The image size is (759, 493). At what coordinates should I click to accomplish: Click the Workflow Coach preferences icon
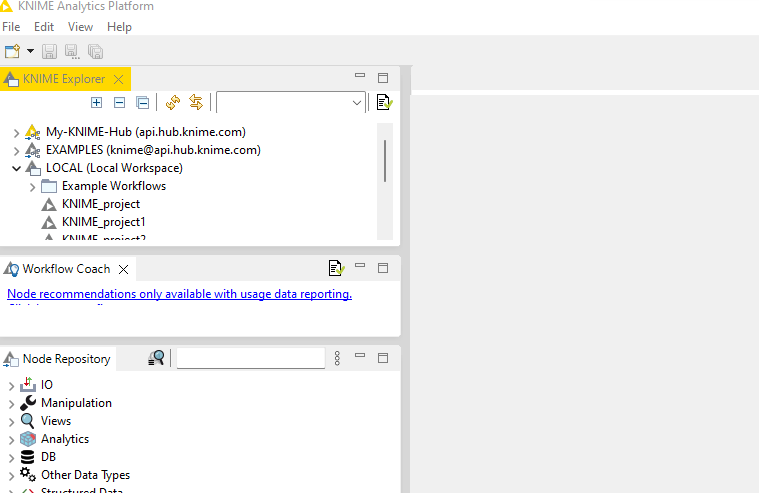pyautogui.click(x=336, y=268)
